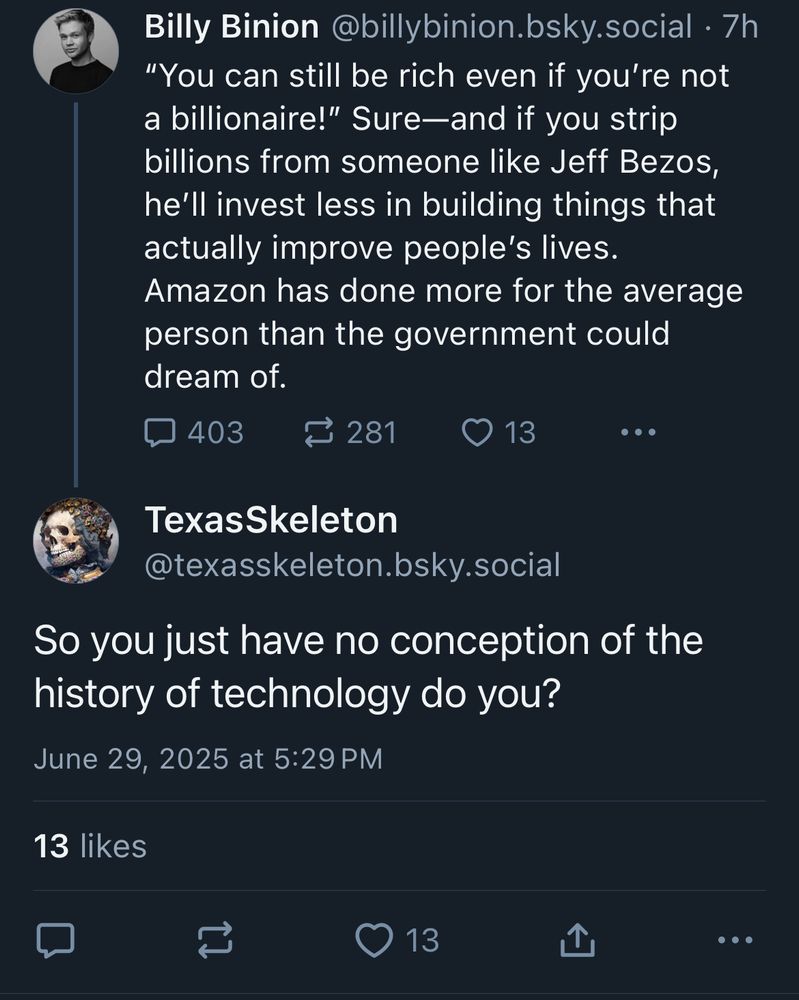Viewport: 799px width, 1000px height.
Task: Repost Billy Binion's post
Action: point(320,432)
